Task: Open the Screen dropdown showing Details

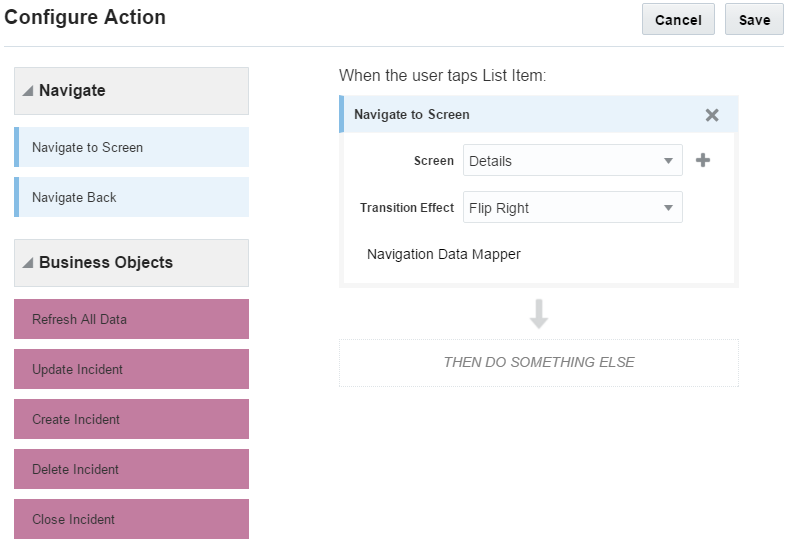Action: (x=572, y=161)
